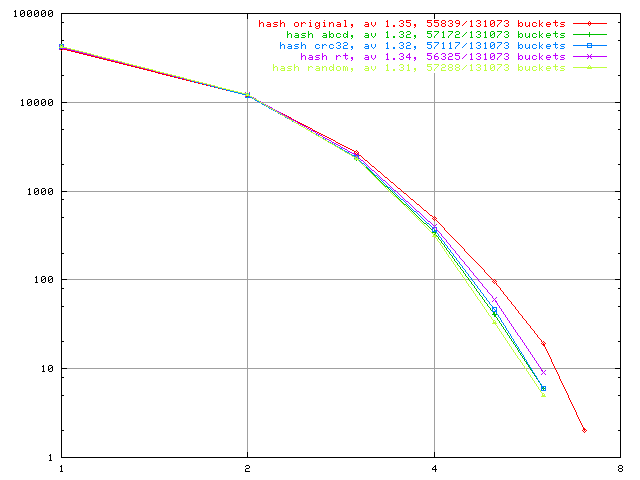Click the purple x legend marker for hash rt
The height and width of the screenshot is (480, 640).
coord(590,57)
